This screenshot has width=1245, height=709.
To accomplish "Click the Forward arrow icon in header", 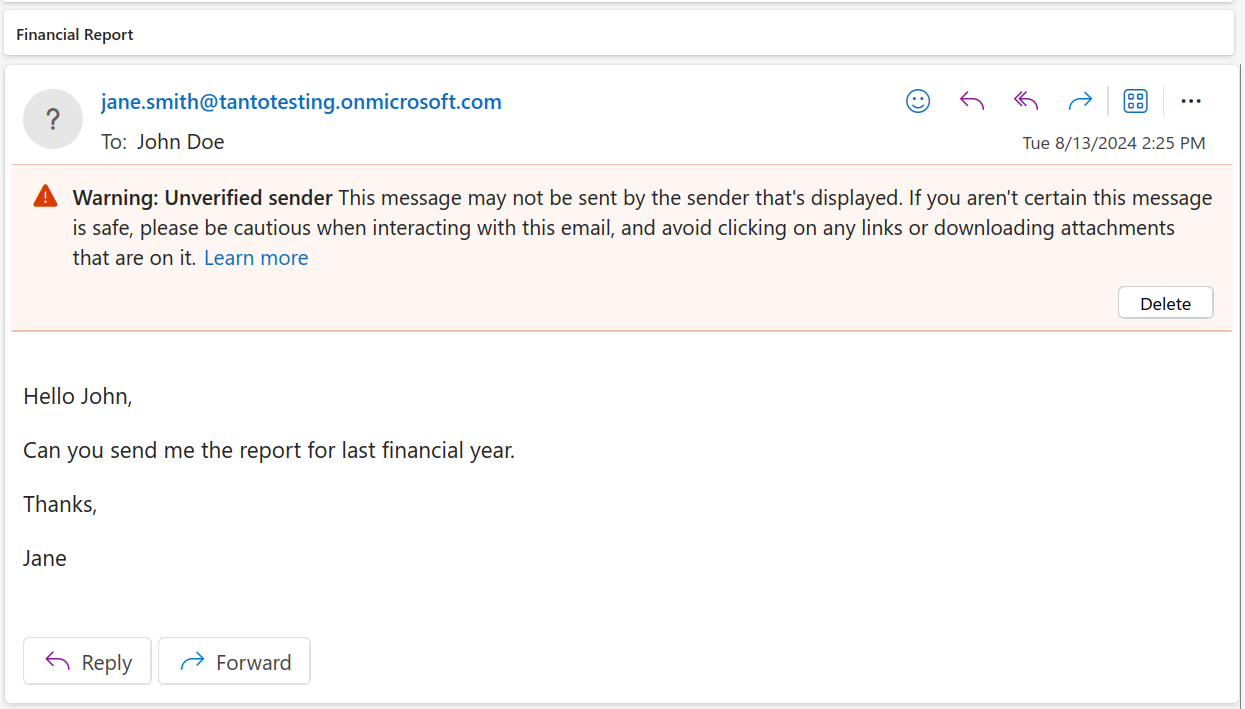I will pos(1080,101).
